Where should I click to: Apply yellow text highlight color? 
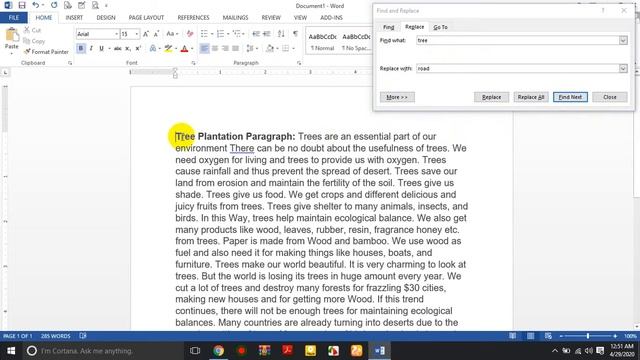[168, 49]
